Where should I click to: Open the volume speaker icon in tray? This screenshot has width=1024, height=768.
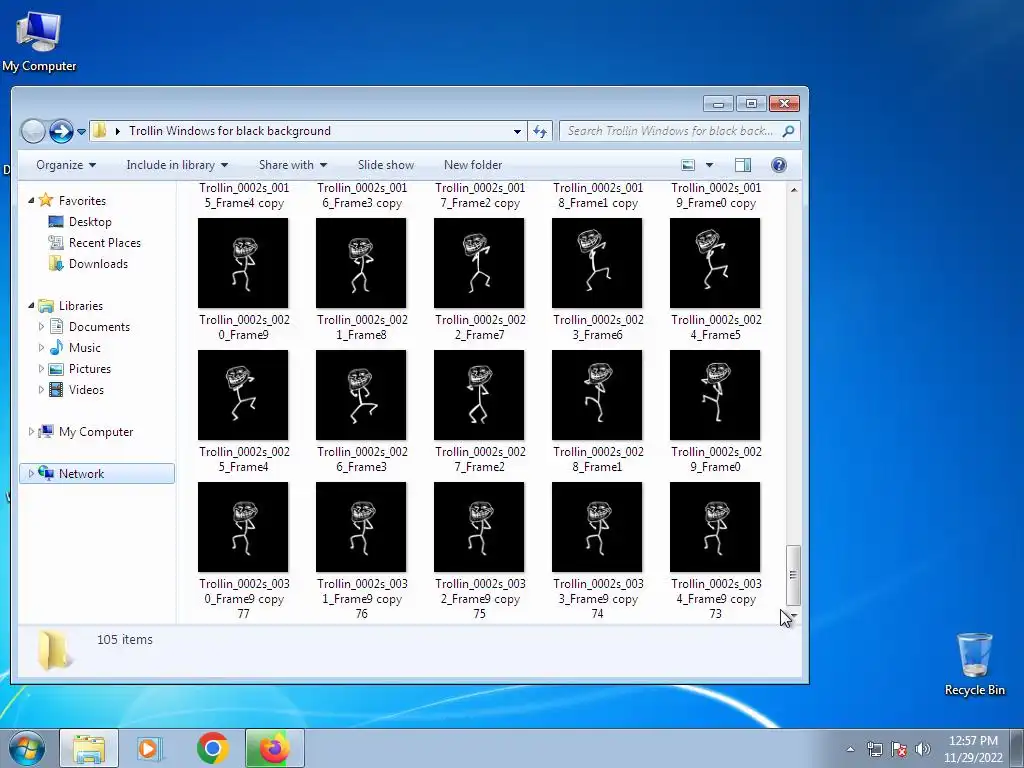click(923, 749)
